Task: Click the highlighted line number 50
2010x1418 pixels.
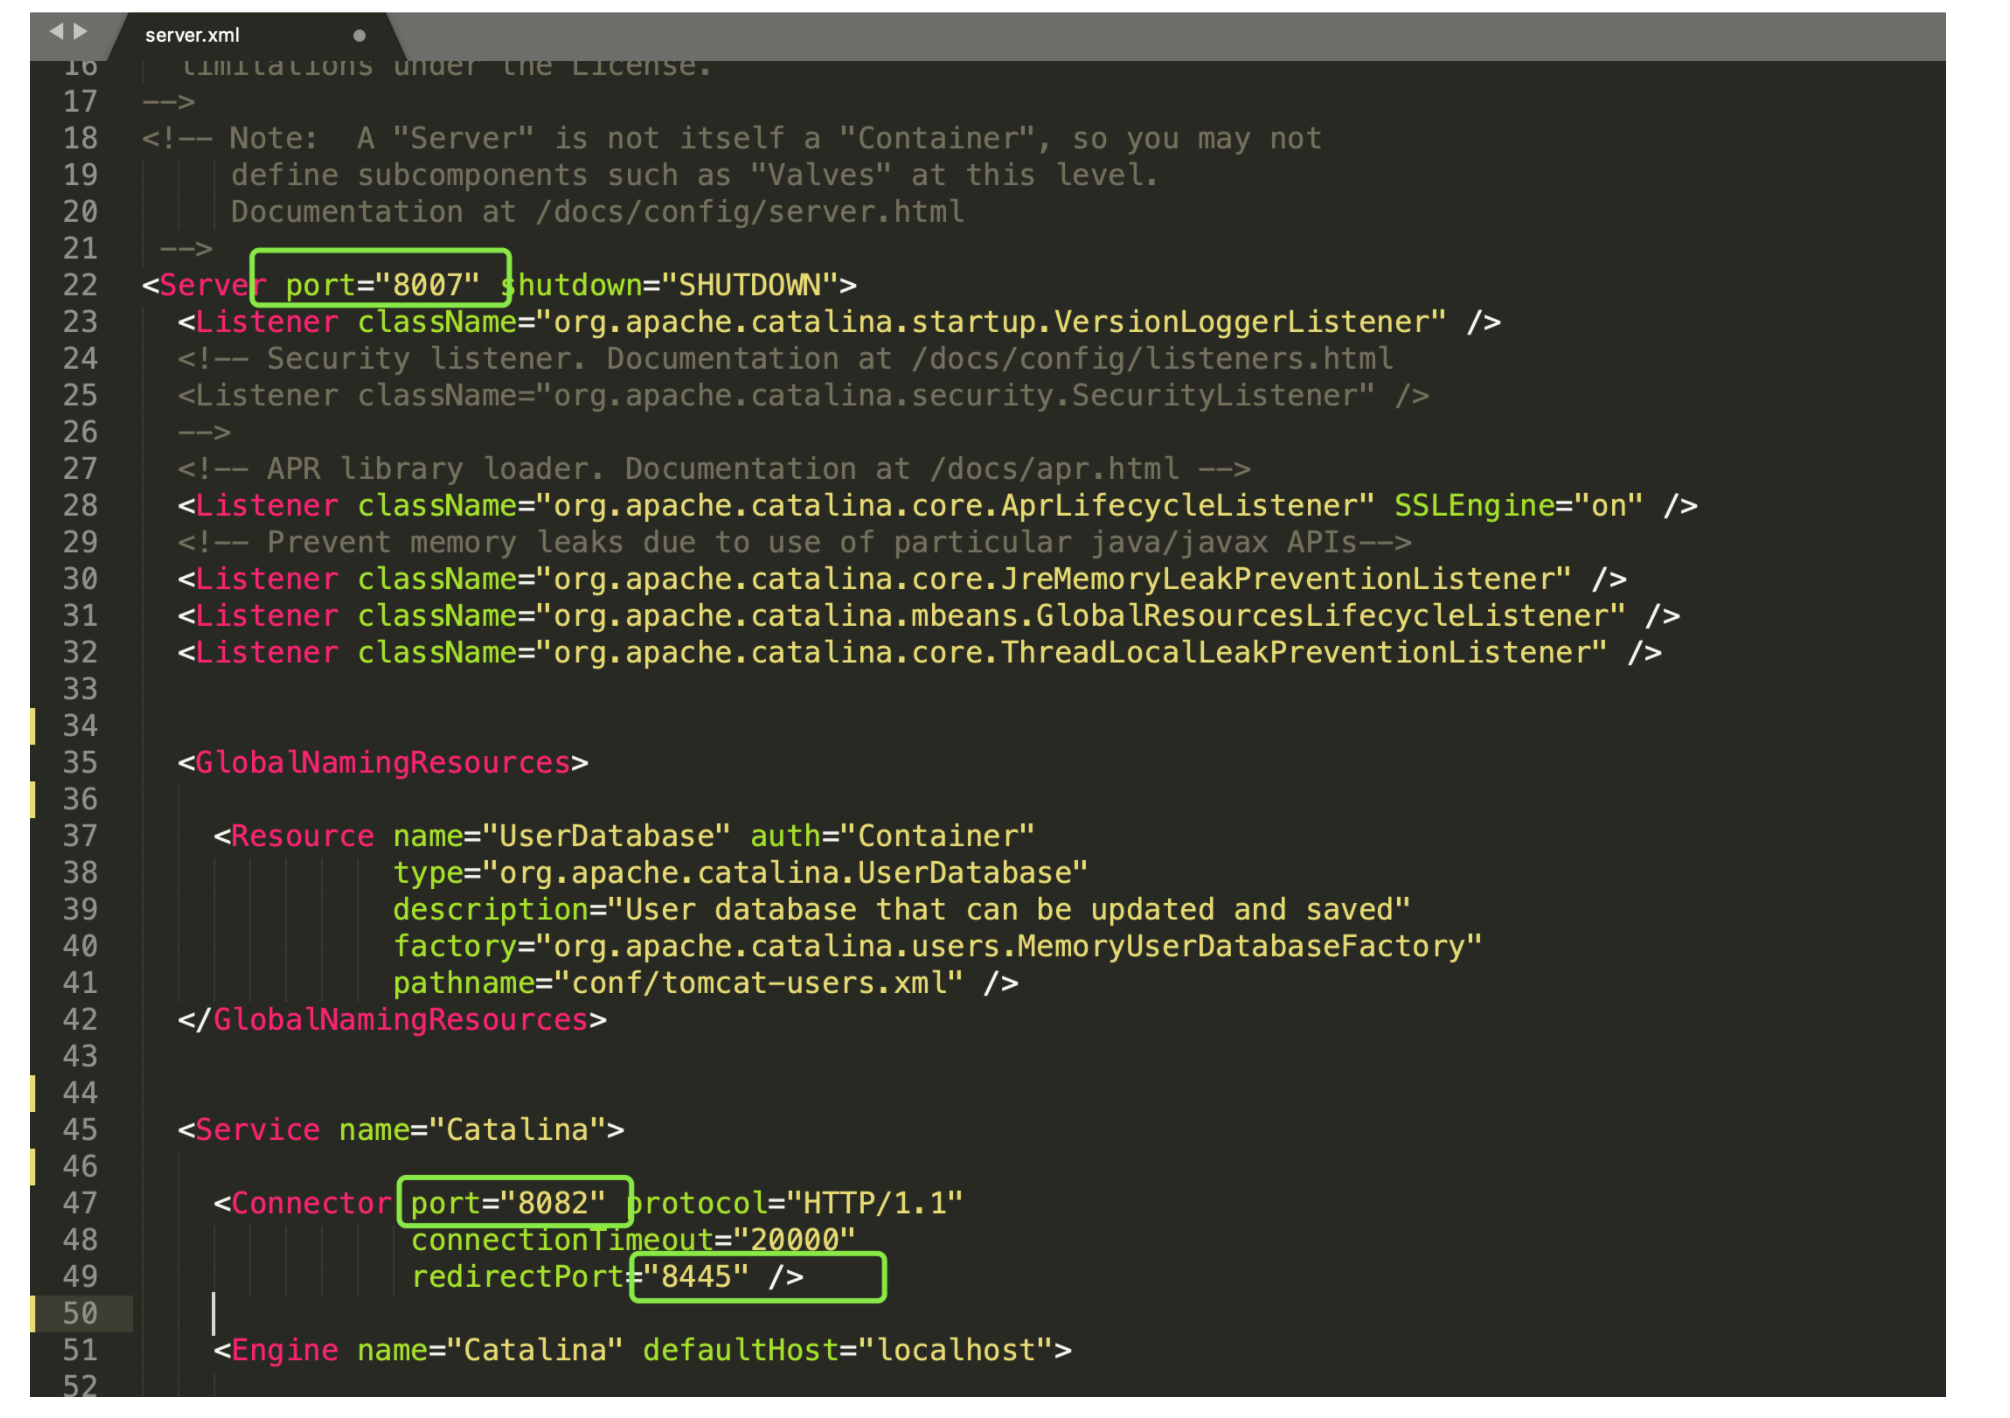Action: coord(80,1313)
